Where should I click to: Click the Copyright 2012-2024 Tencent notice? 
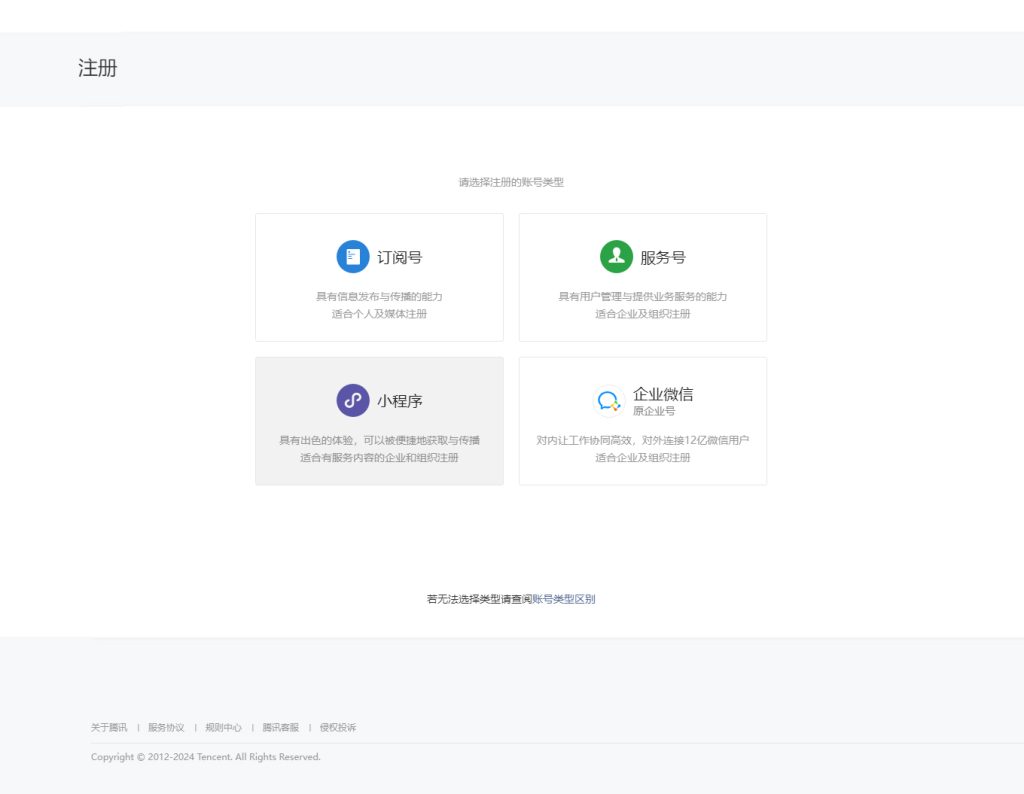206,757
